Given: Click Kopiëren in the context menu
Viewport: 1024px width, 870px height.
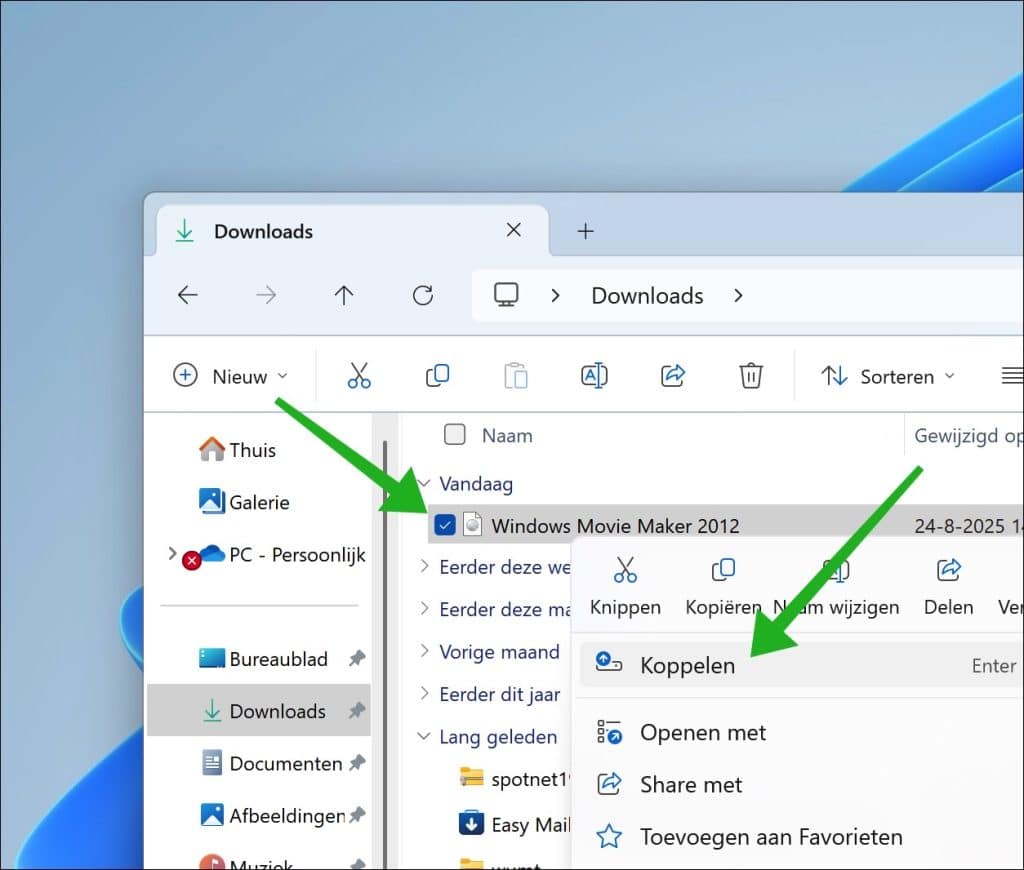Looking at the screenshot, I should pos(724,587).
